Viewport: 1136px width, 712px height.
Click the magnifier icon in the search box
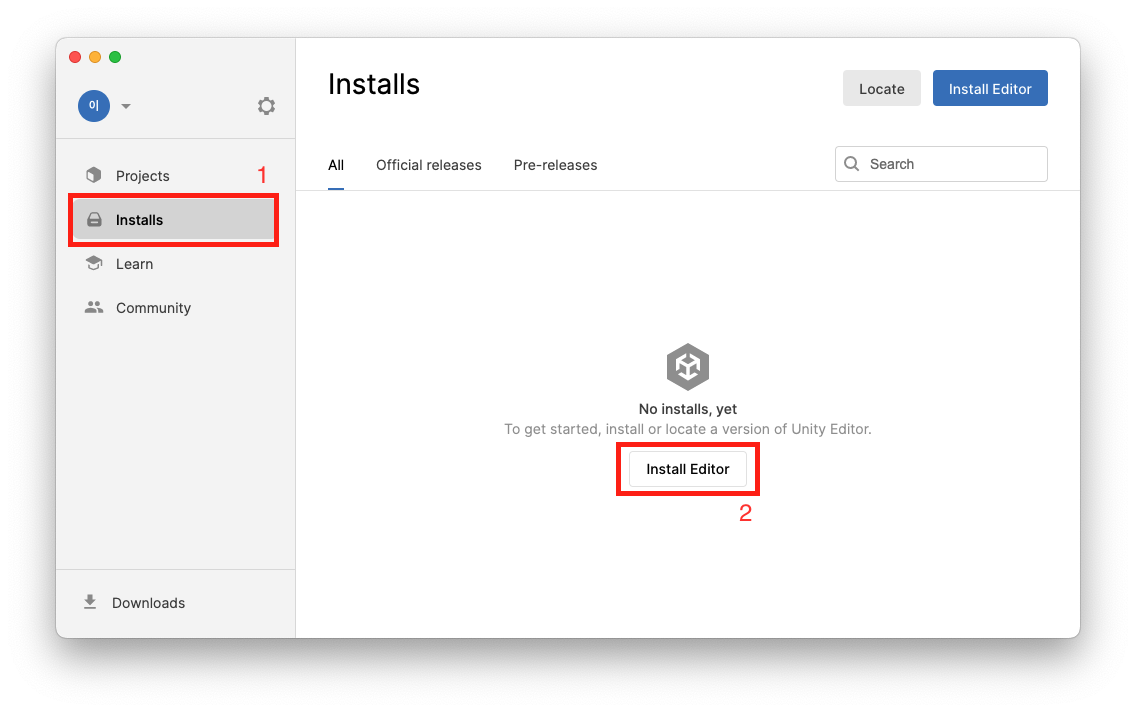pyautogui.click(x=852, y=164)
